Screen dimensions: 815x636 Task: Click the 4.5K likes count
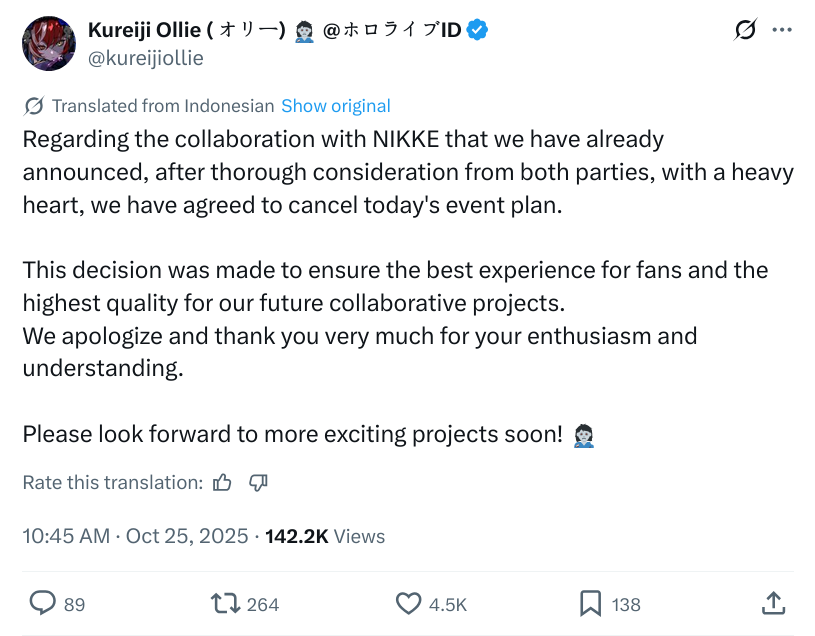click(x=447, y=604)
